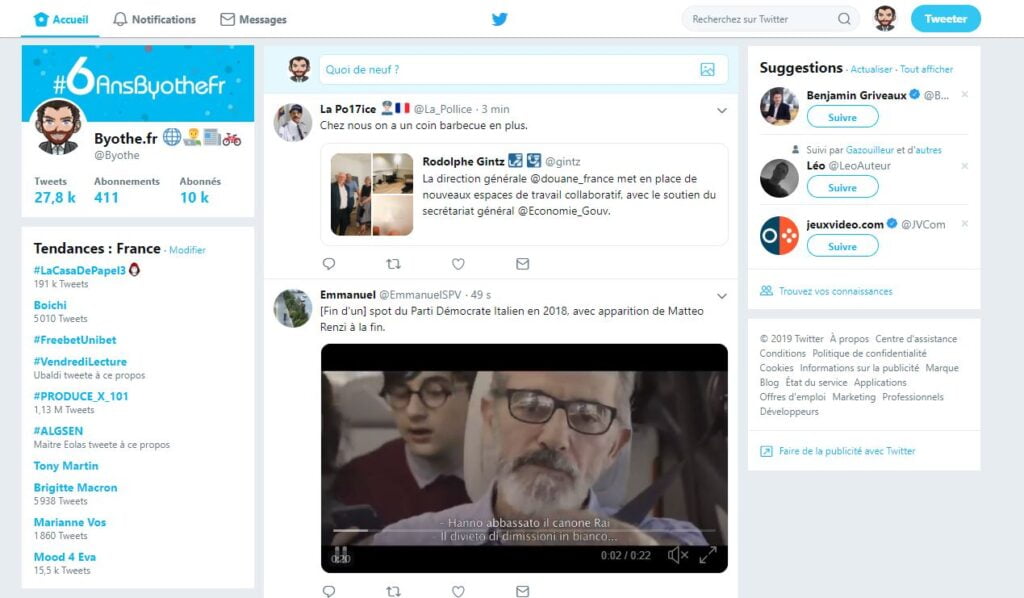Screen dimensions: 1024x598
Task: Open La Po17ice profile avatar
Action: tap(292, 122)
